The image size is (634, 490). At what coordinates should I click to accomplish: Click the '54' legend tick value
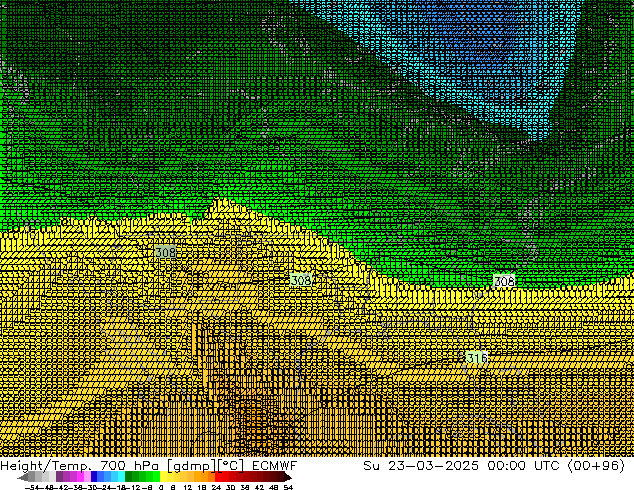point(288,488)
